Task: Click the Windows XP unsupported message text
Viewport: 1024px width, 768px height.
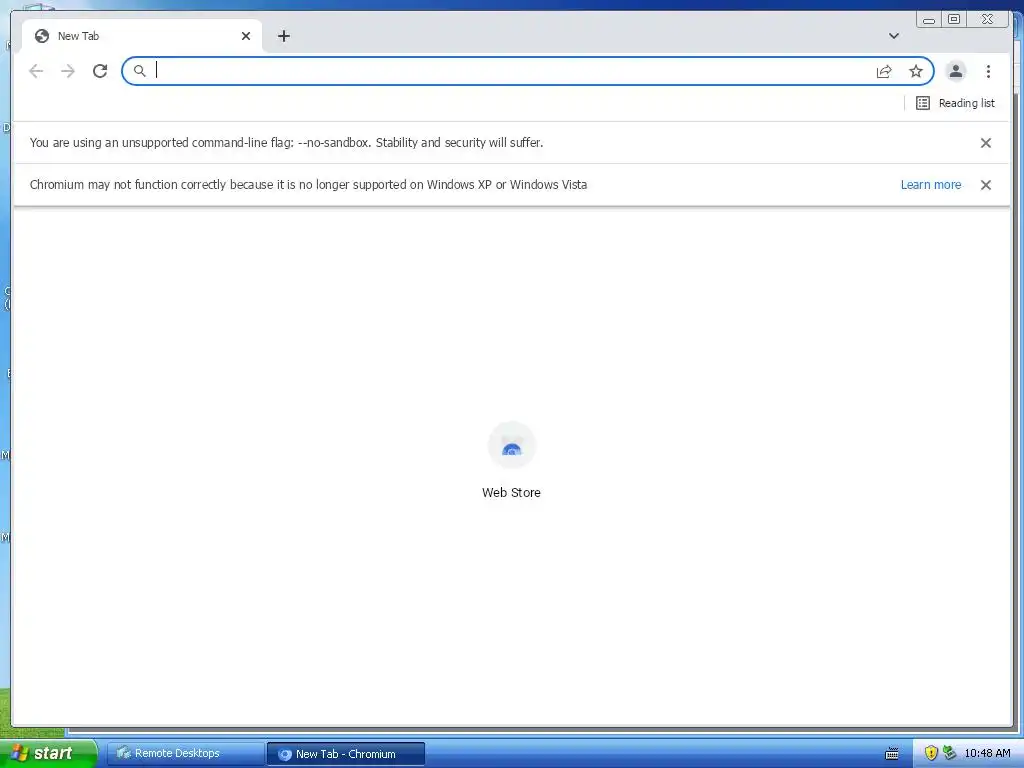Action: click(x=308, y=185)
